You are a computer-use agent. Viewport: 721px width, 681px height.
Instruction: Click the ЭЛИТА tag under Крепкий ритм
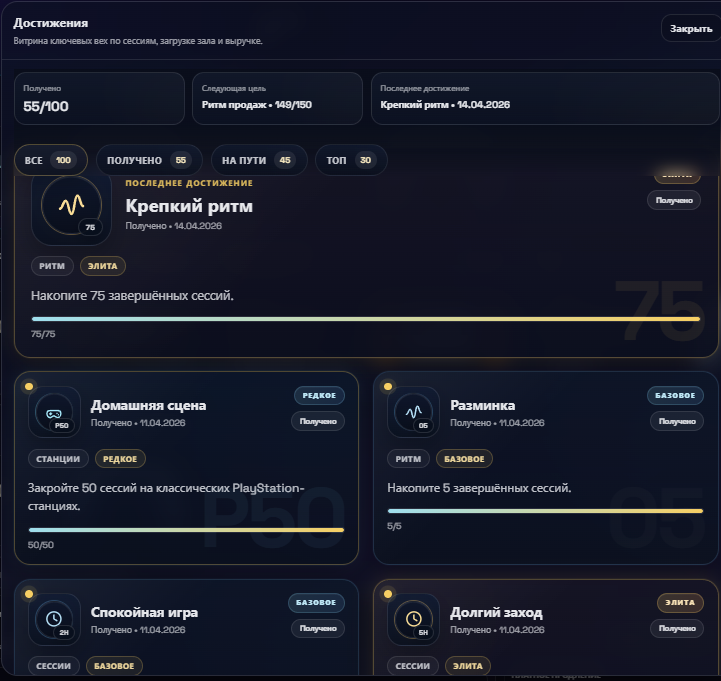[x=103, y=266]
